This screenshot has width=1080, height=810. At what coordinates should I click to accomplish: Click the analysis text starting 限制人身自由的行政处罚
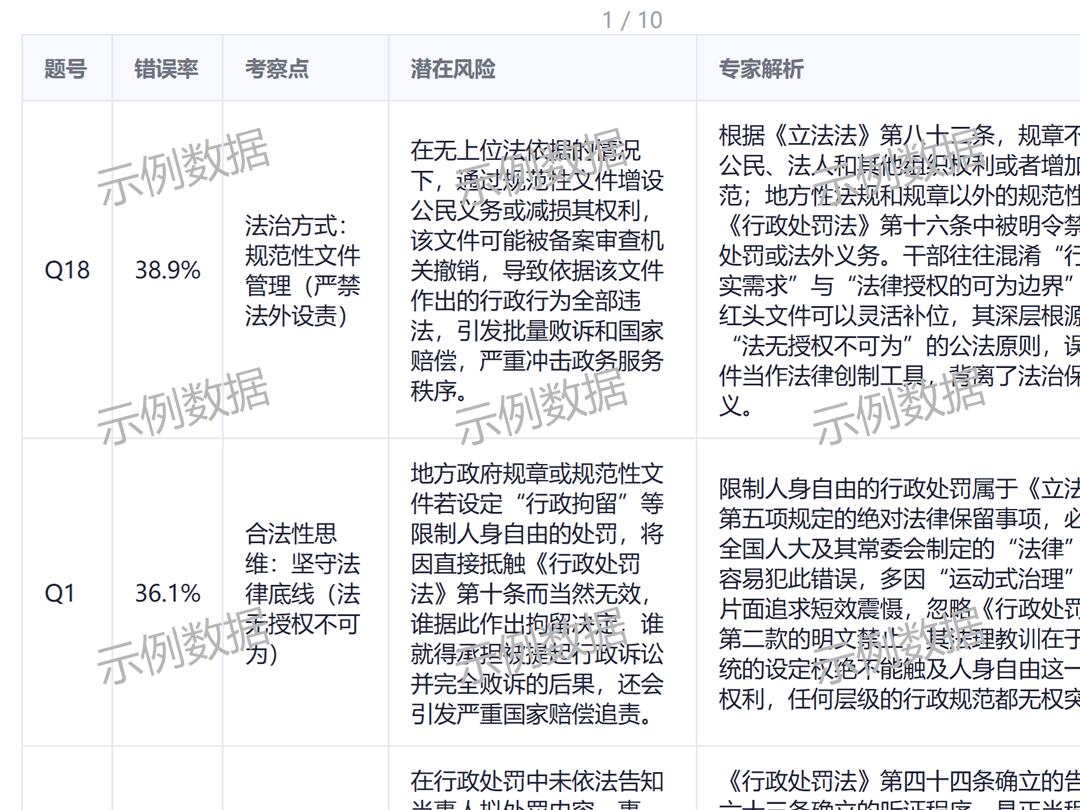pos(899,593)
